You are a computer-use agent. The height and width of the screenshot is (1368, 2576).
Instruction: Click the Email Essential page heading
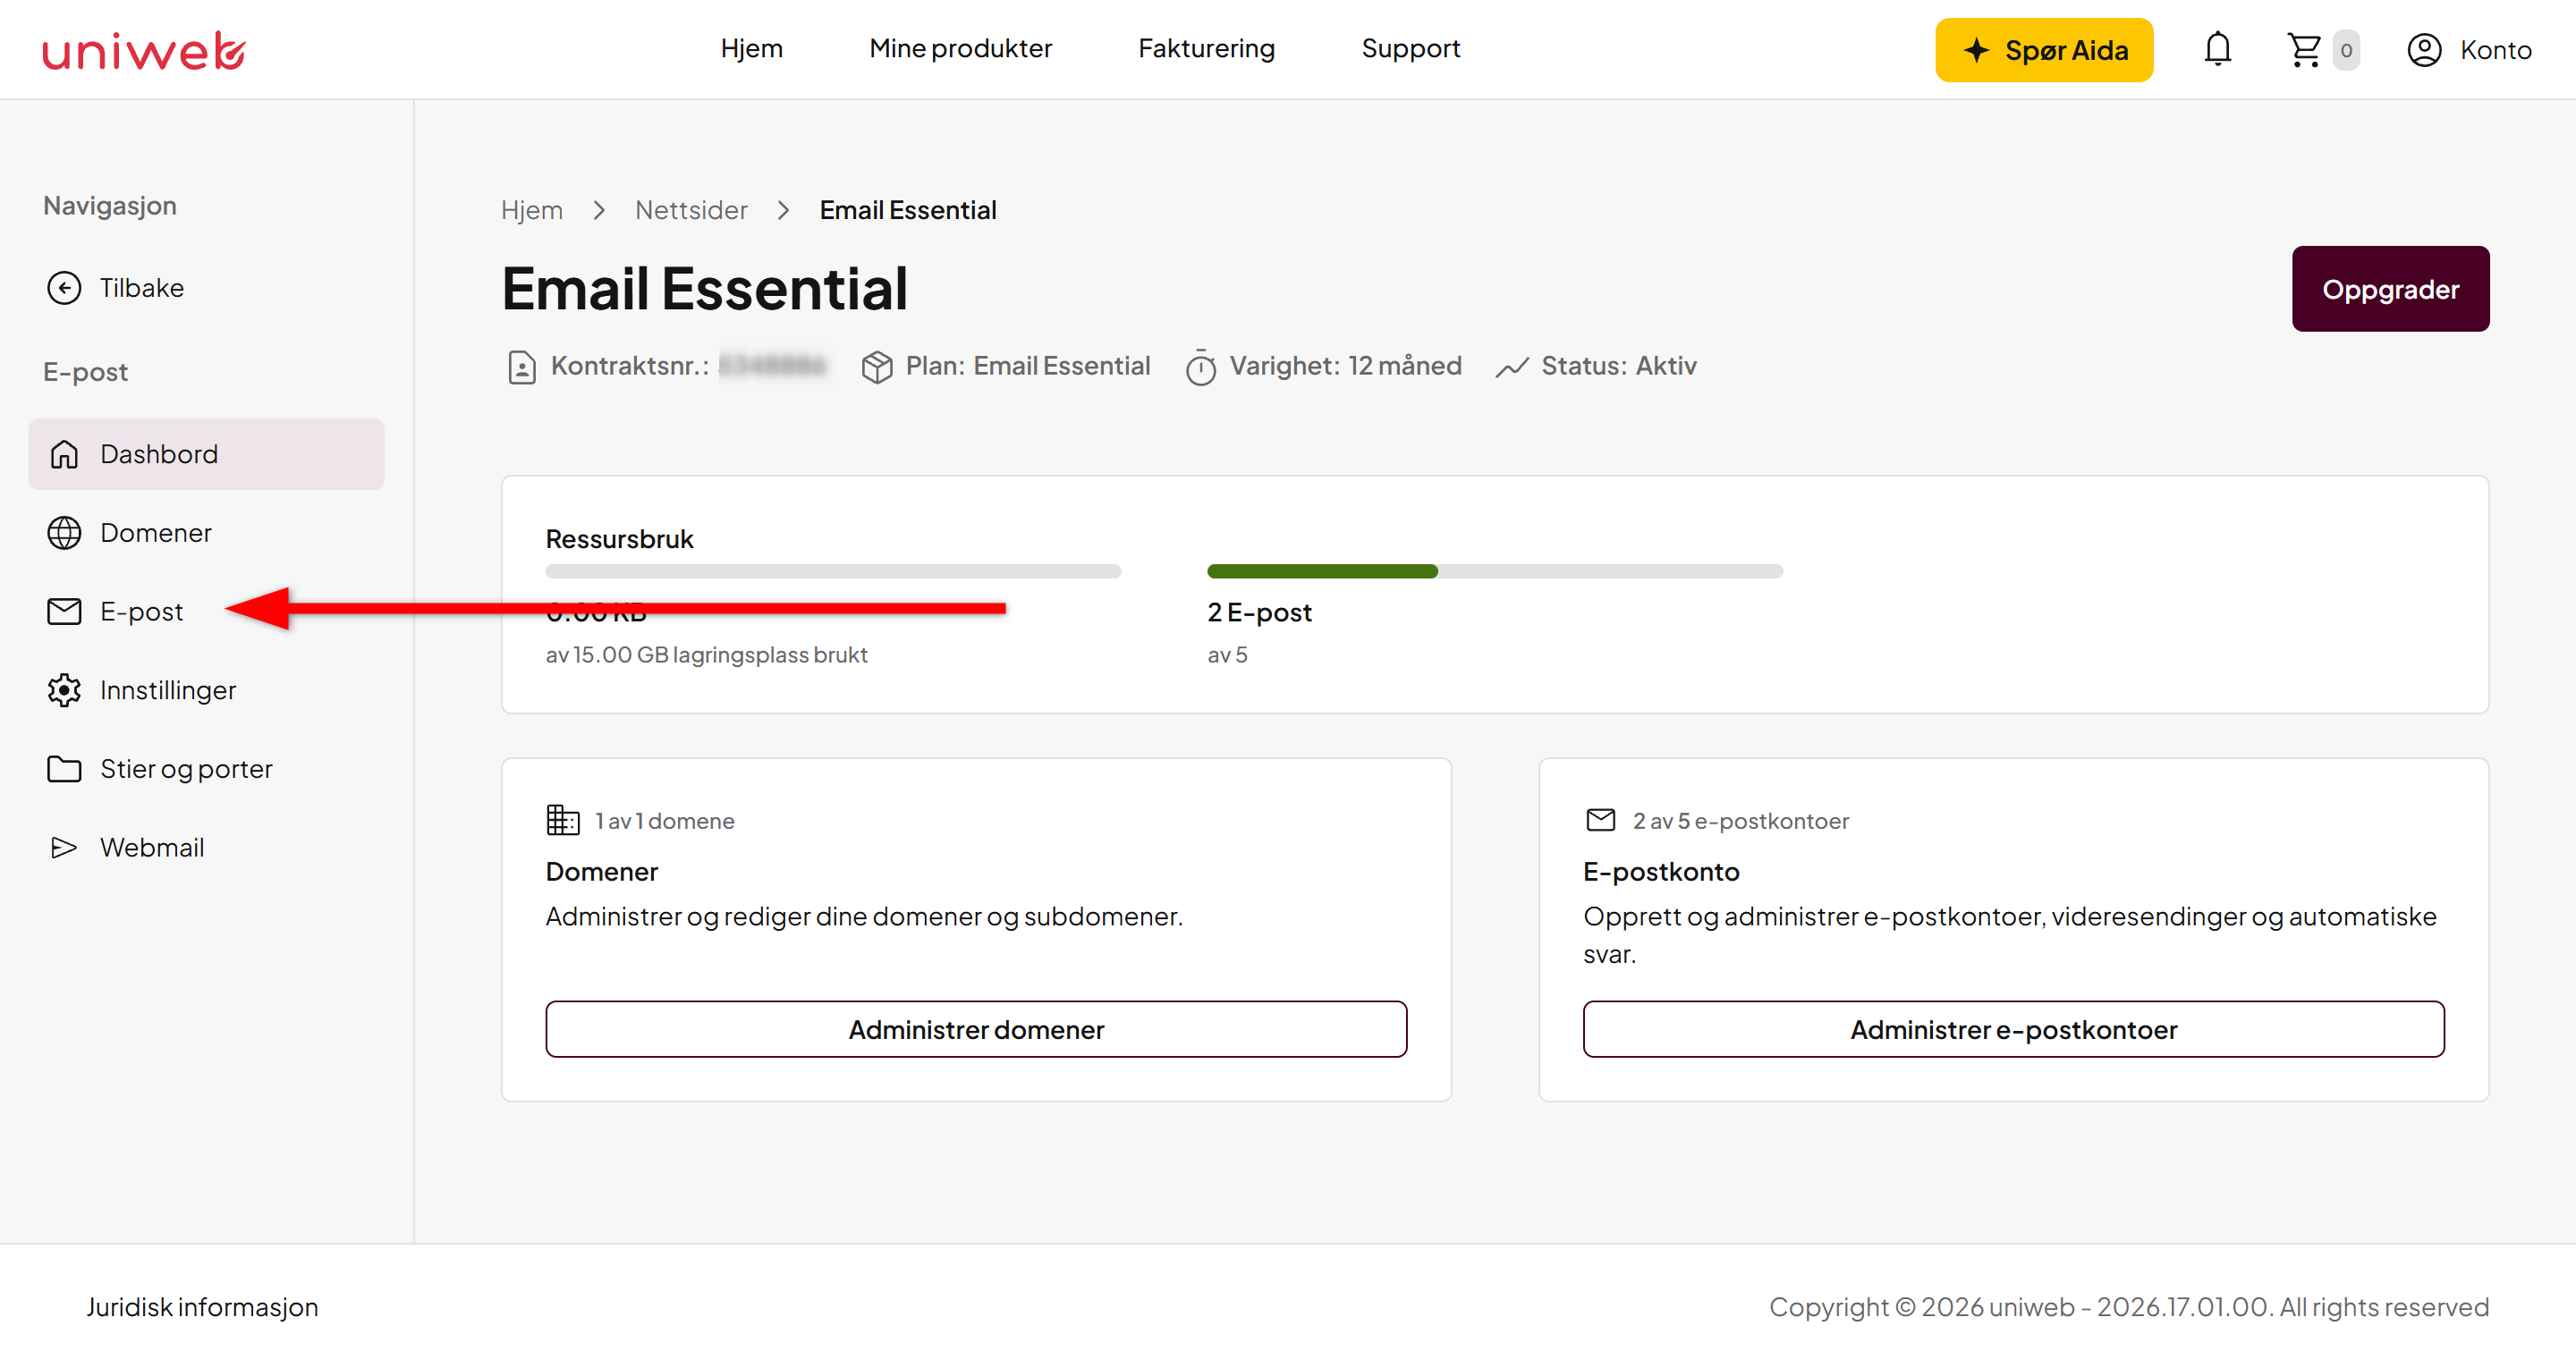point(705,289)
